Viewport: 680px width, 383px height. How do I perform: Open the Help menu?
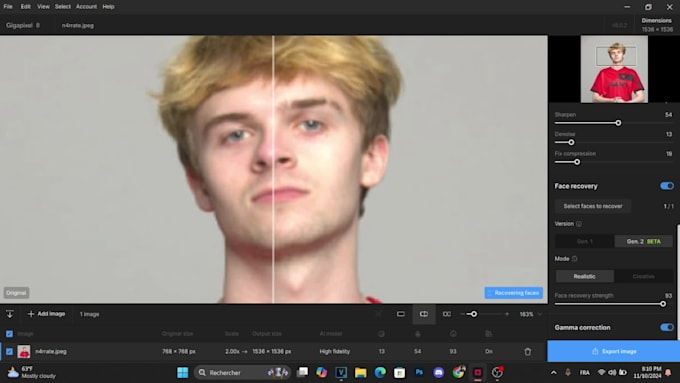click(108, 7)
